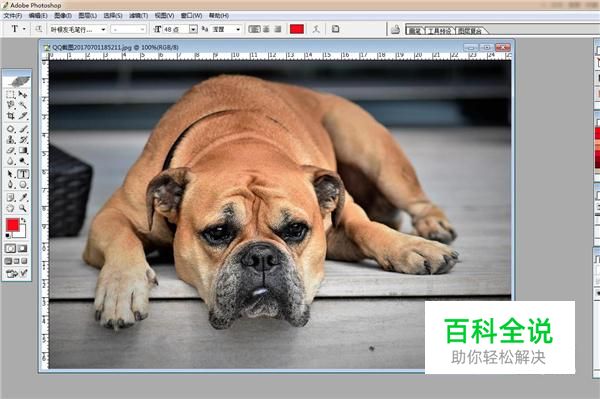Image resolution: width=600 pixels, height=399 pixels.
Task: Click the dog photo canvas
Action: 280,214
